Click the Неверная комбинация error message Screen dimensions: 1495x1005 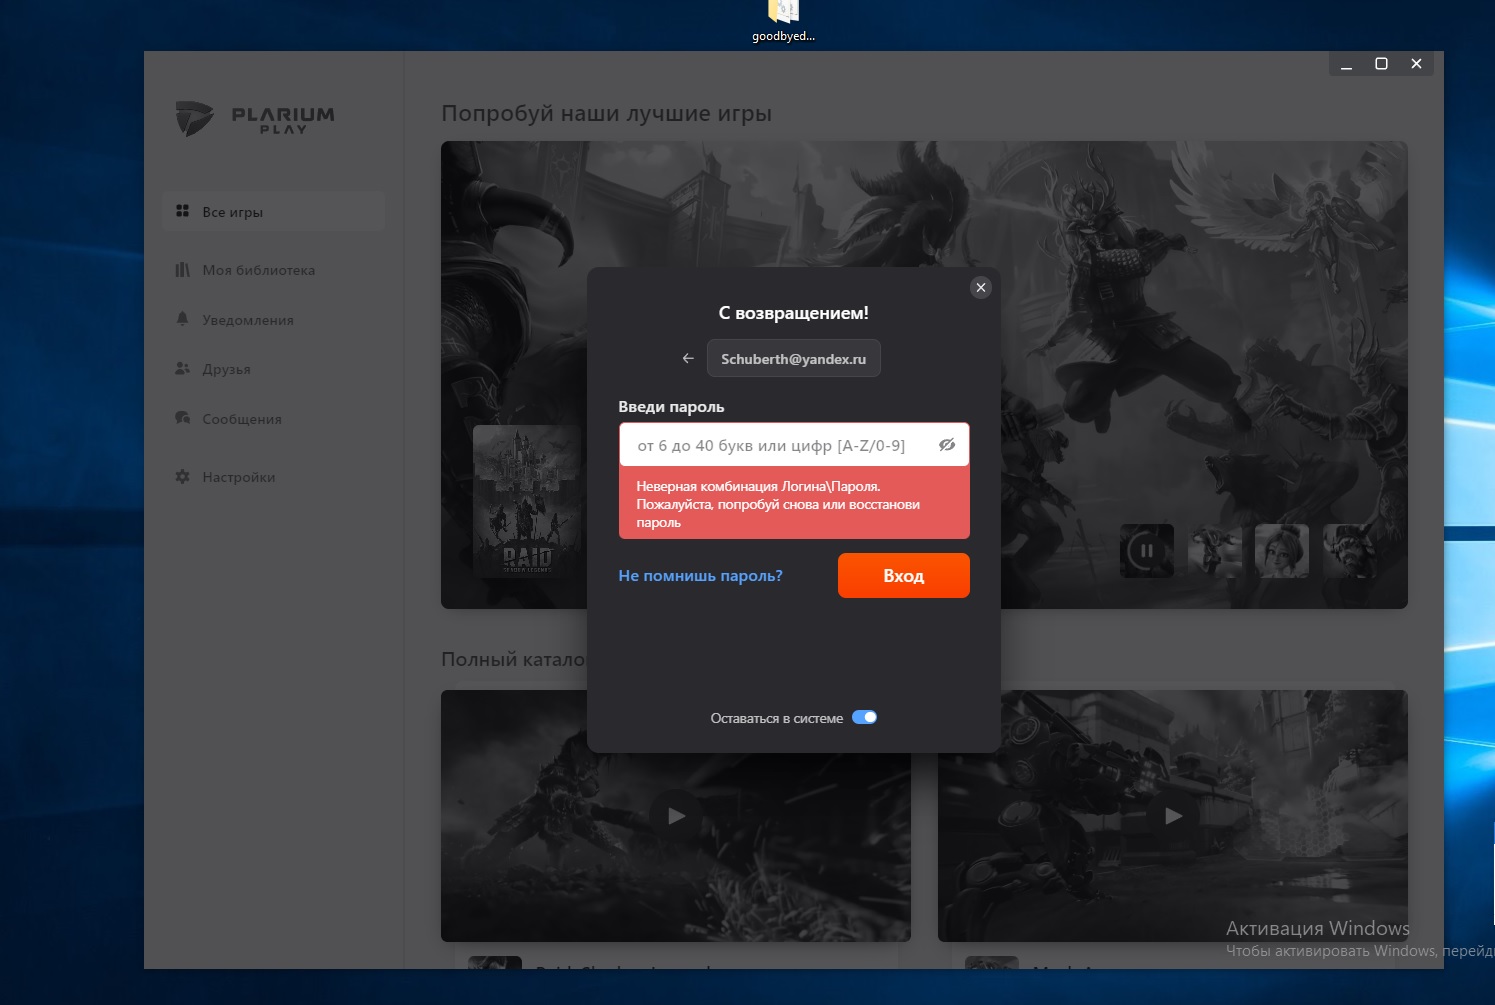point(794,504)
